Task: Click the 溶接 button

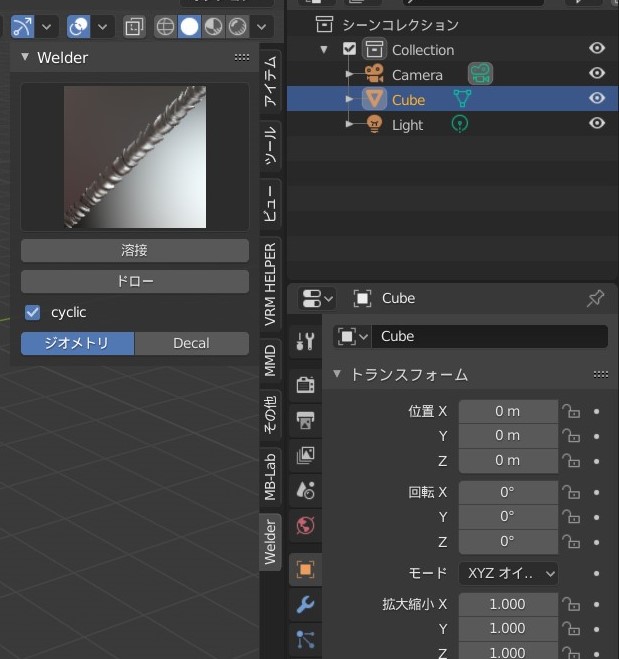Action: (135, 250)
